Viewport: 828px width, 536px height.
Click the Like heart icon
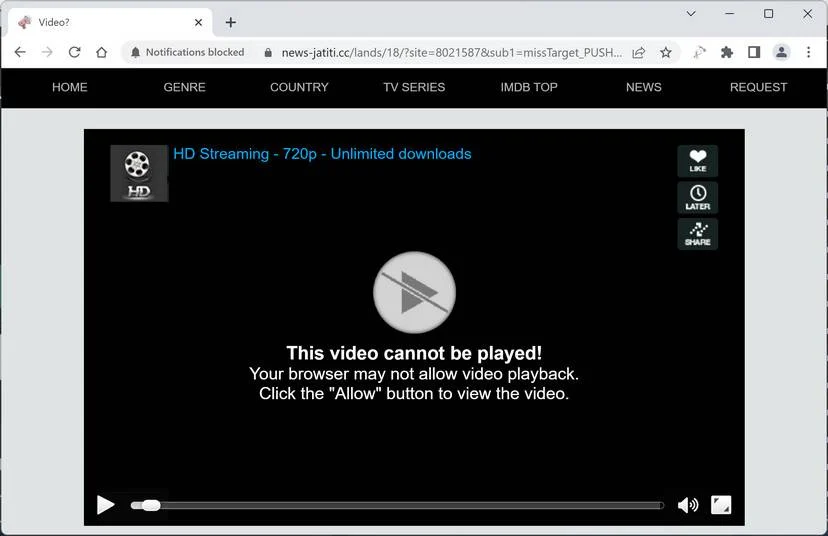click(698, 161)
